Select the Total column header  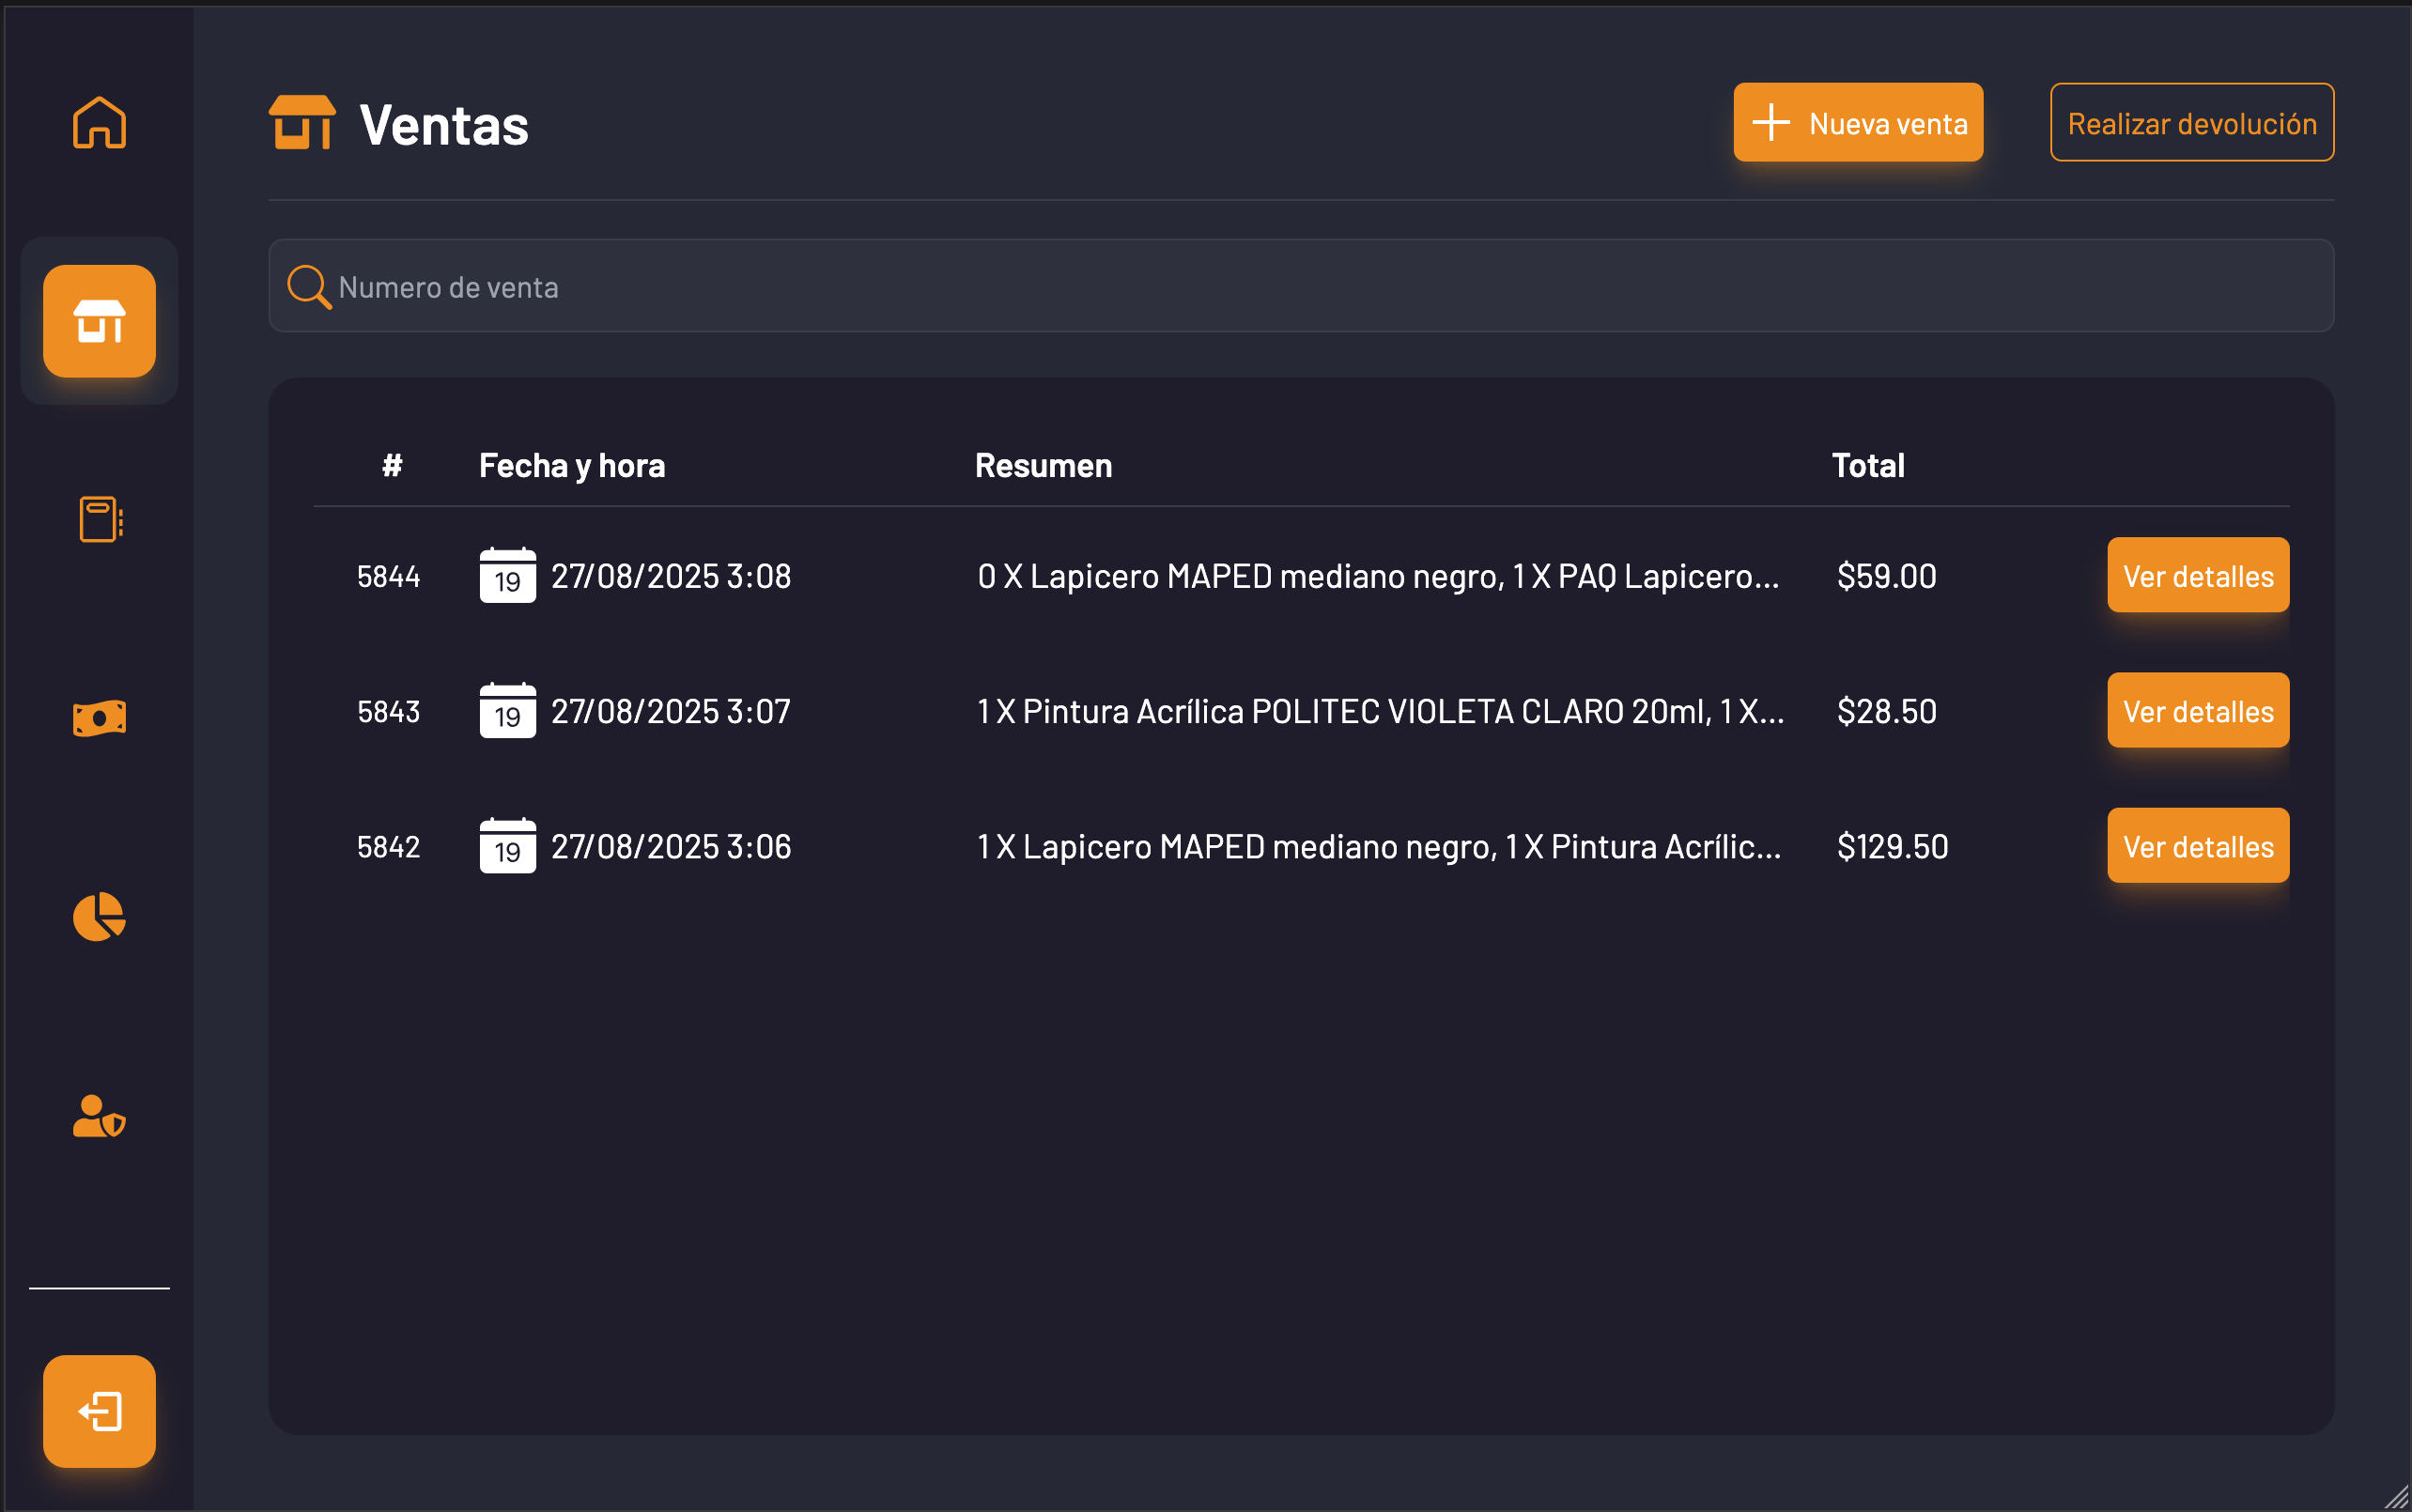[x=1868, y=464]
